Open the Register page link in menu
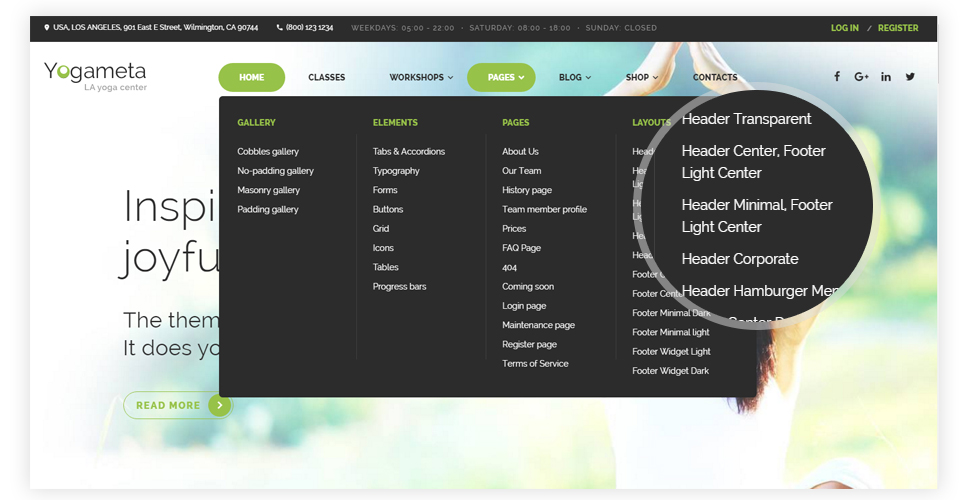Image resolution: width=965 pixels, height=500 pixels. coord(529,344)
